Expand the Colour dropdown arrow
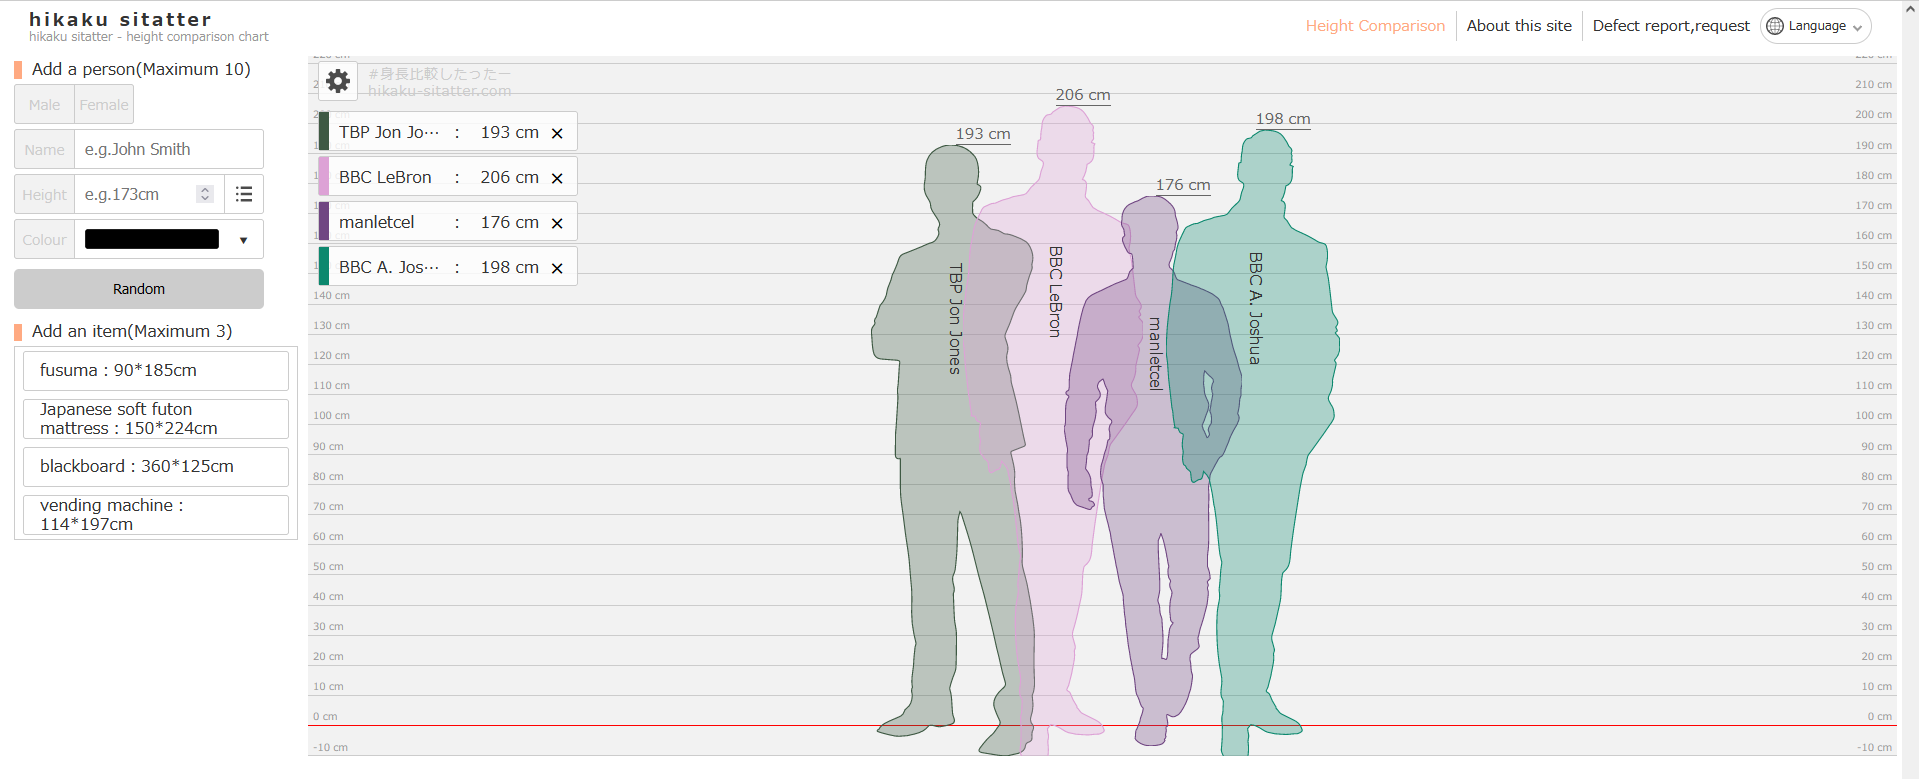 [x=243, y=240]
